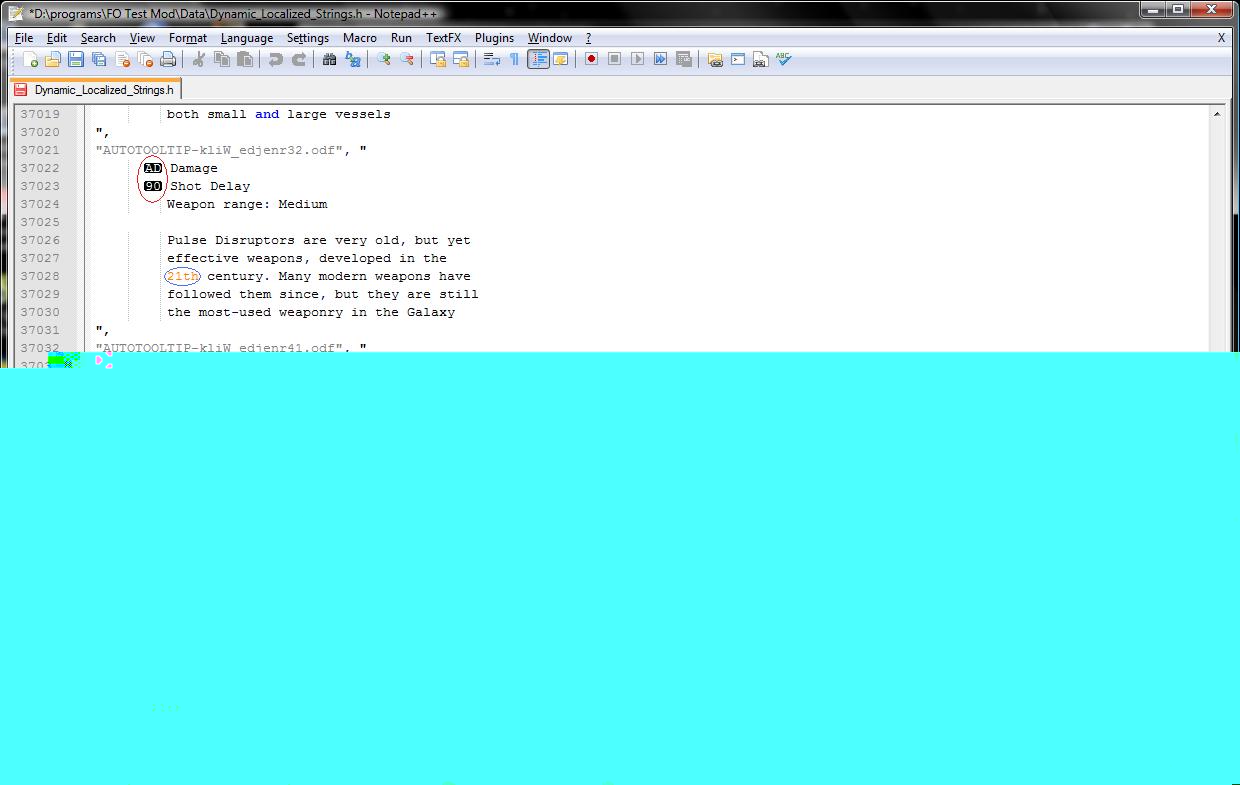Image resolution: width=1240 pixels, height=785 pixels.
Task: Open the Plugins menu
Action: pos(494,38)
